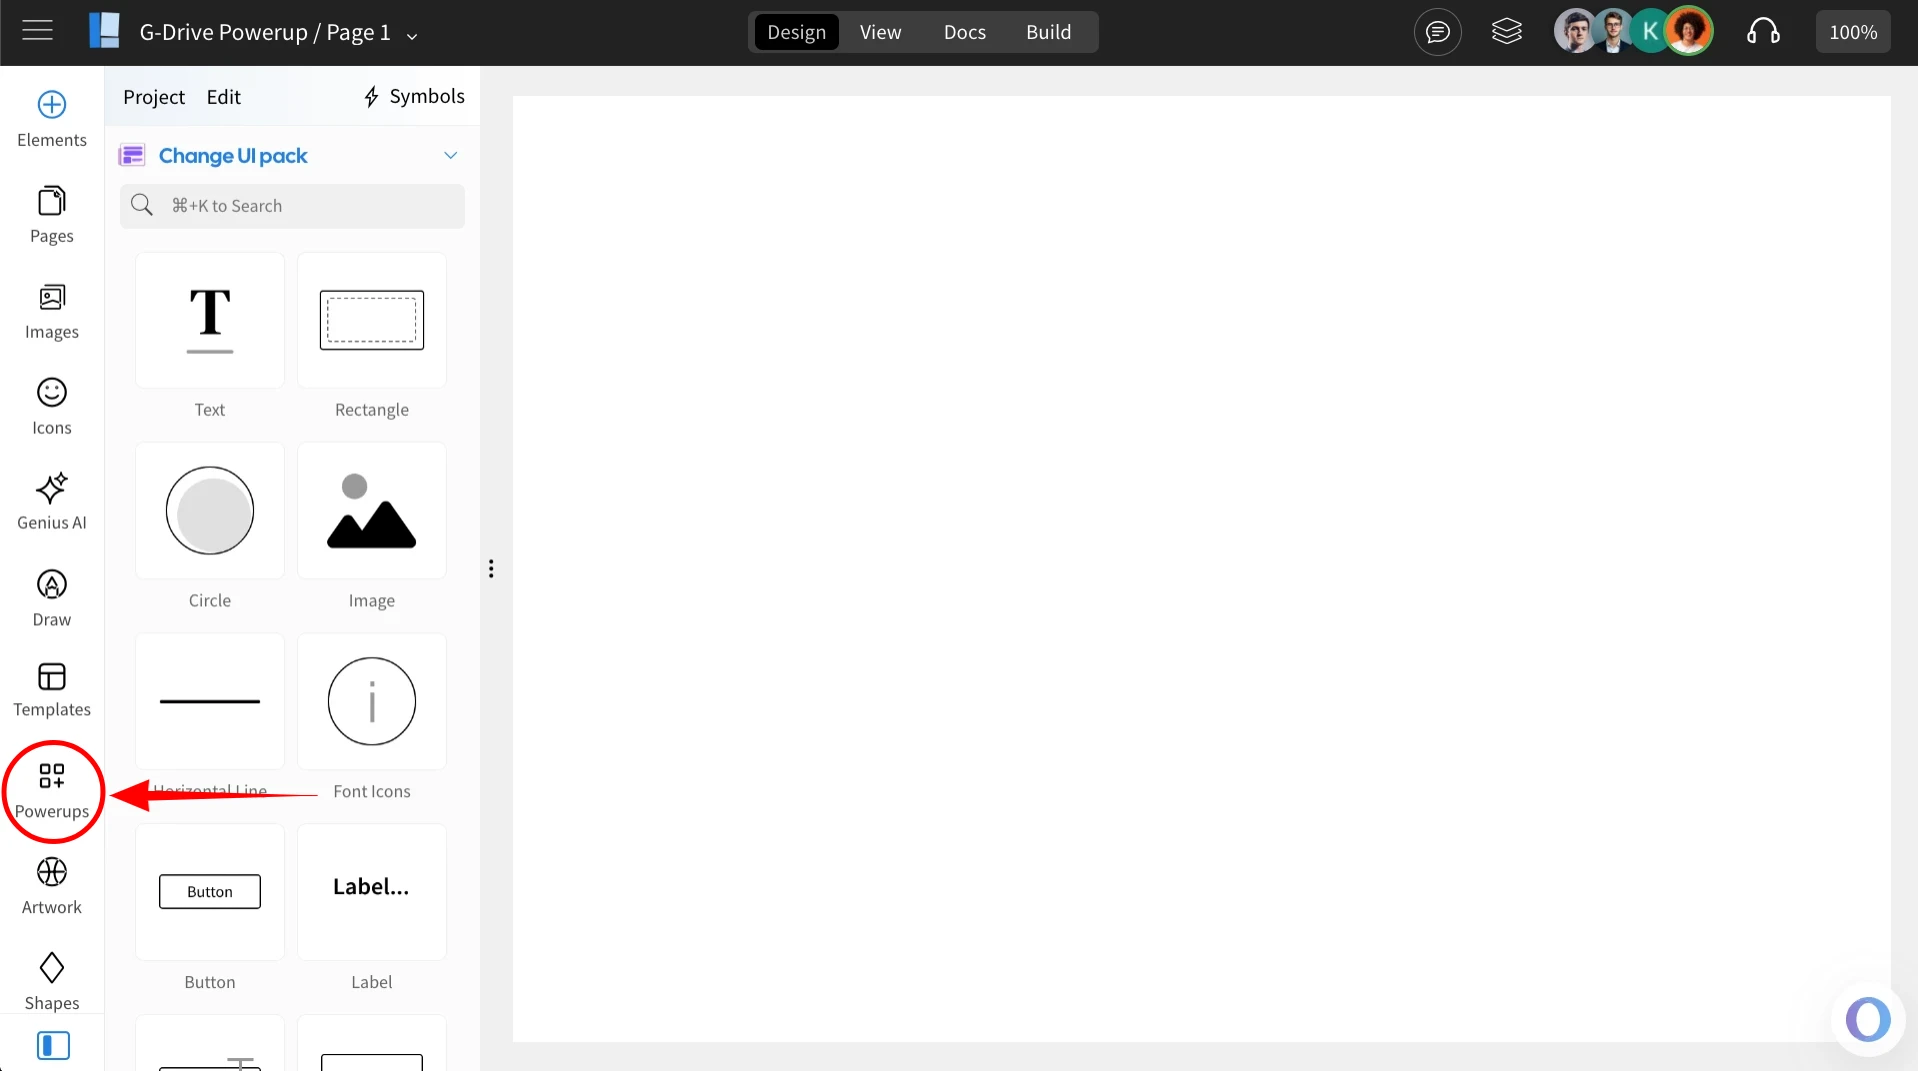Open the Shapes panel
This screenshot has width=1918, height=1071.
click(x=52, y=979)
